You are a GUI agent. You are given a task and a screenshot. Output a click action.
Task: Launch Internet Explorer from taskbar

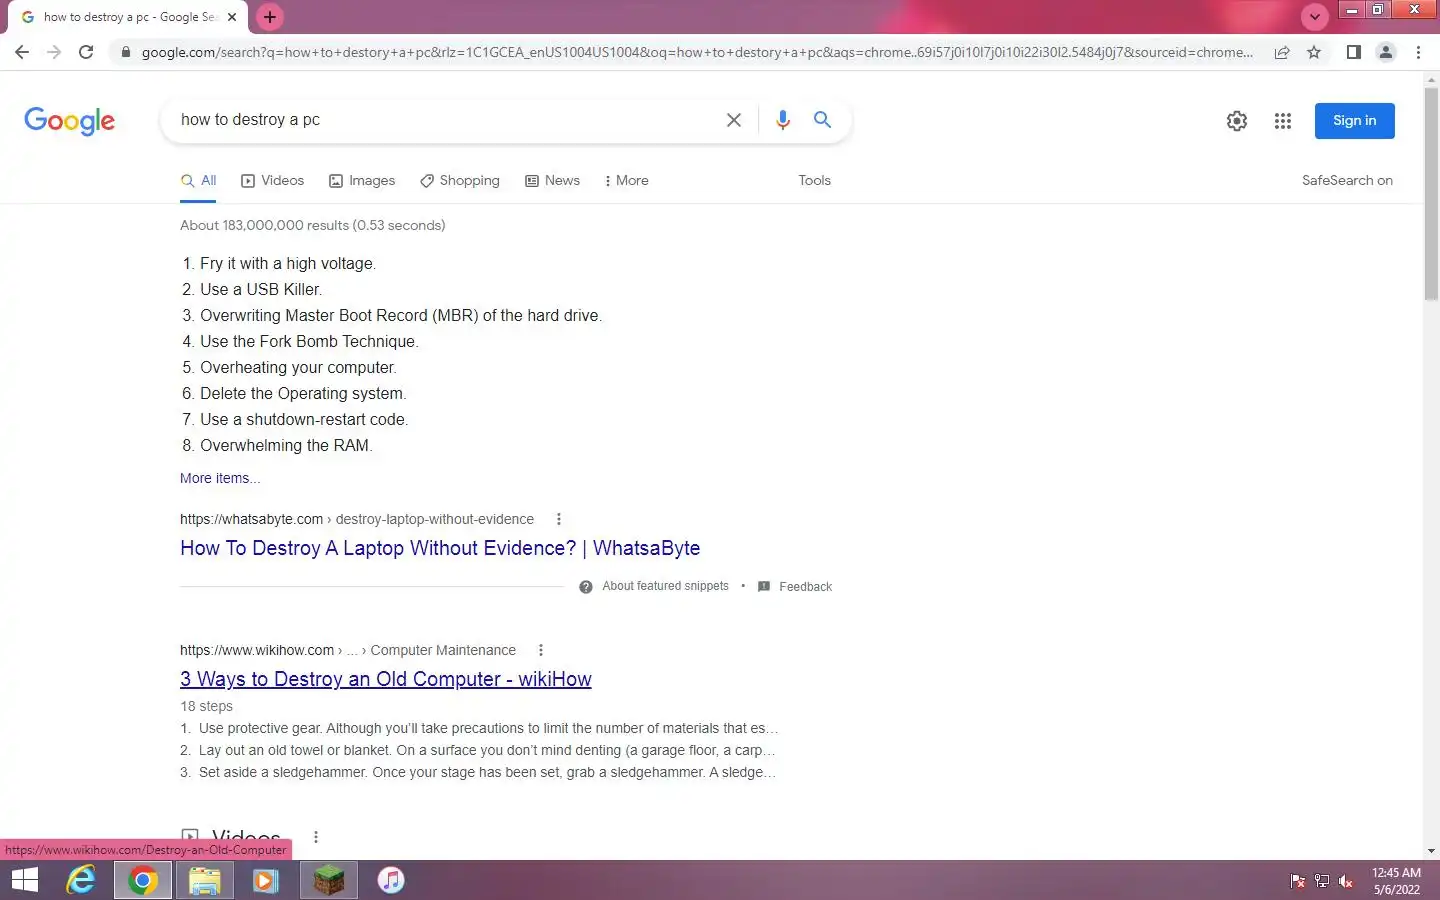(80, 880)
